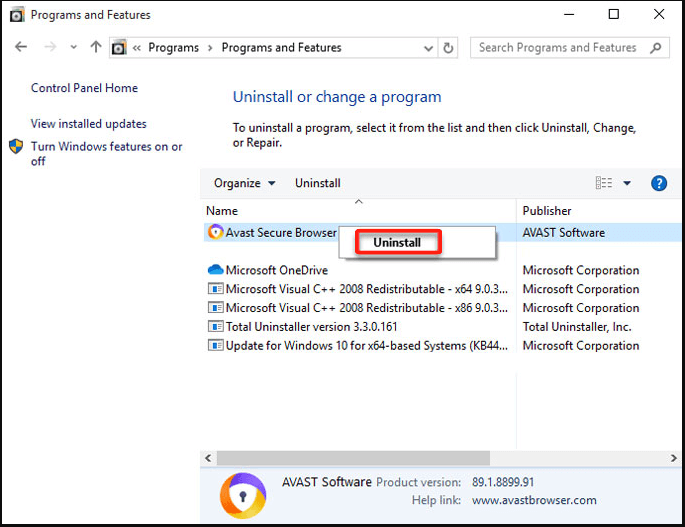Screen dimensions: 685x527
Task: Click the search magnifier icon
Action: pos(655,48)
